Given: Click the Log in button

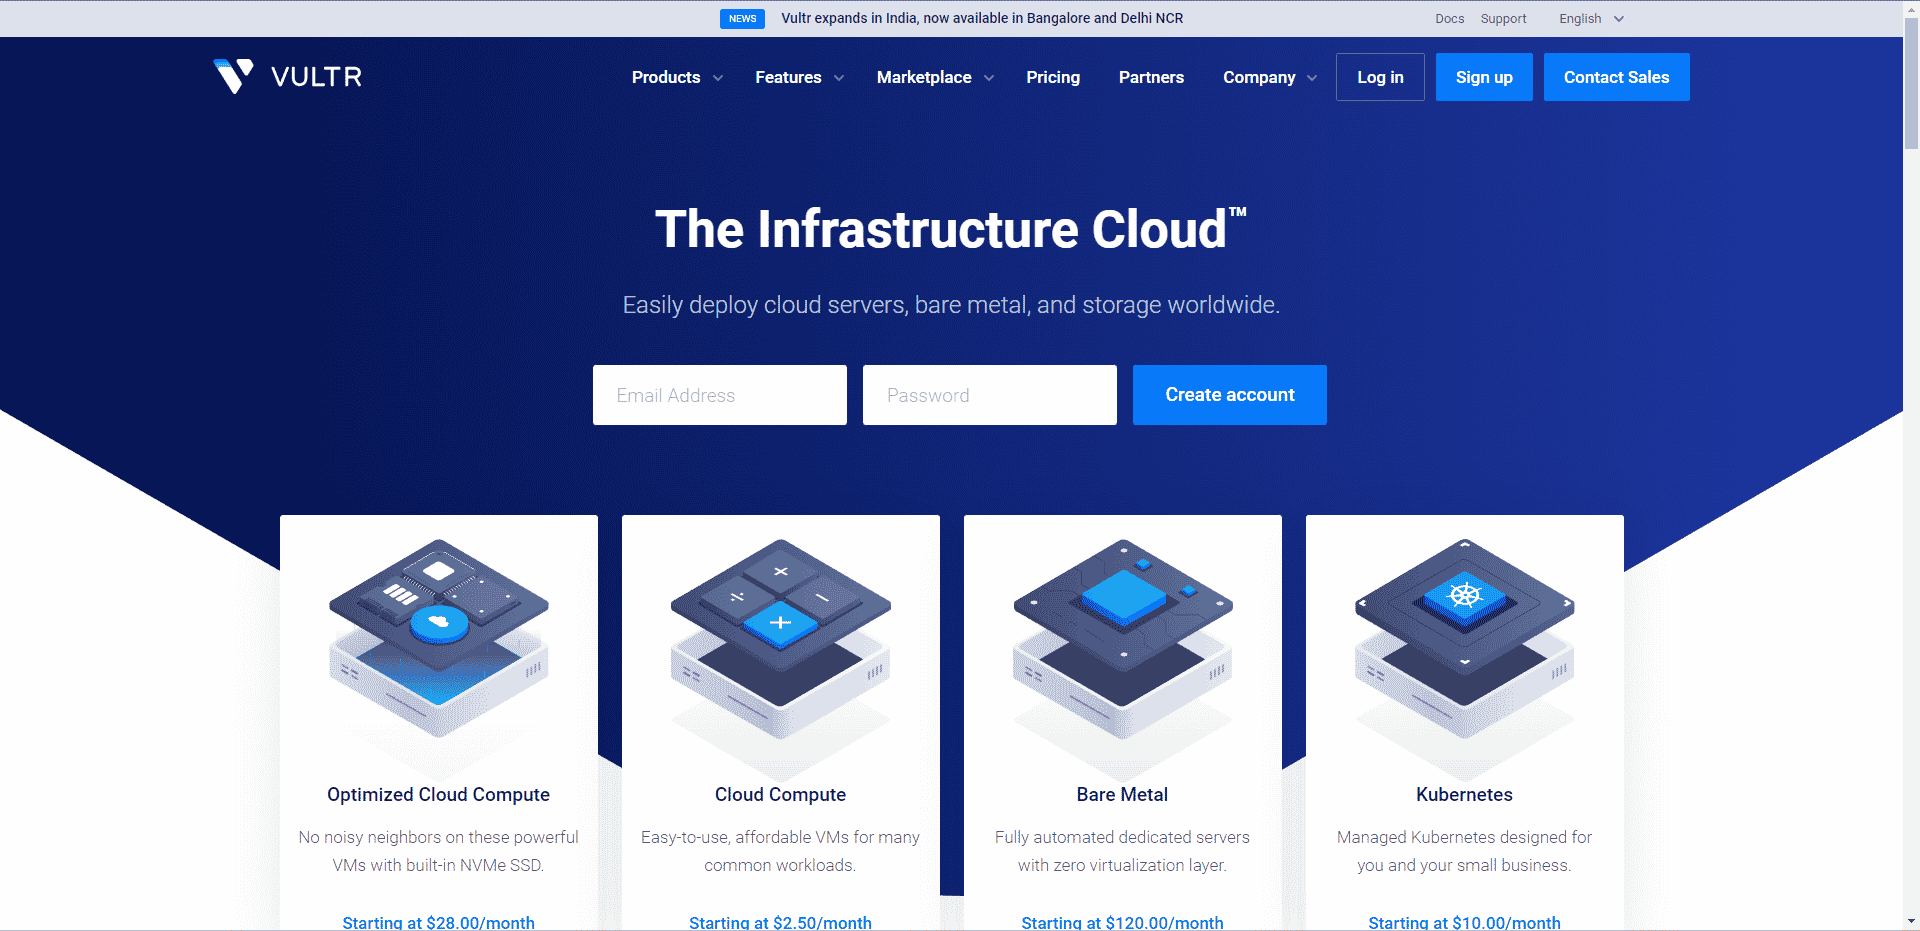Looking at the screenshot, I should pos(1380,77).
